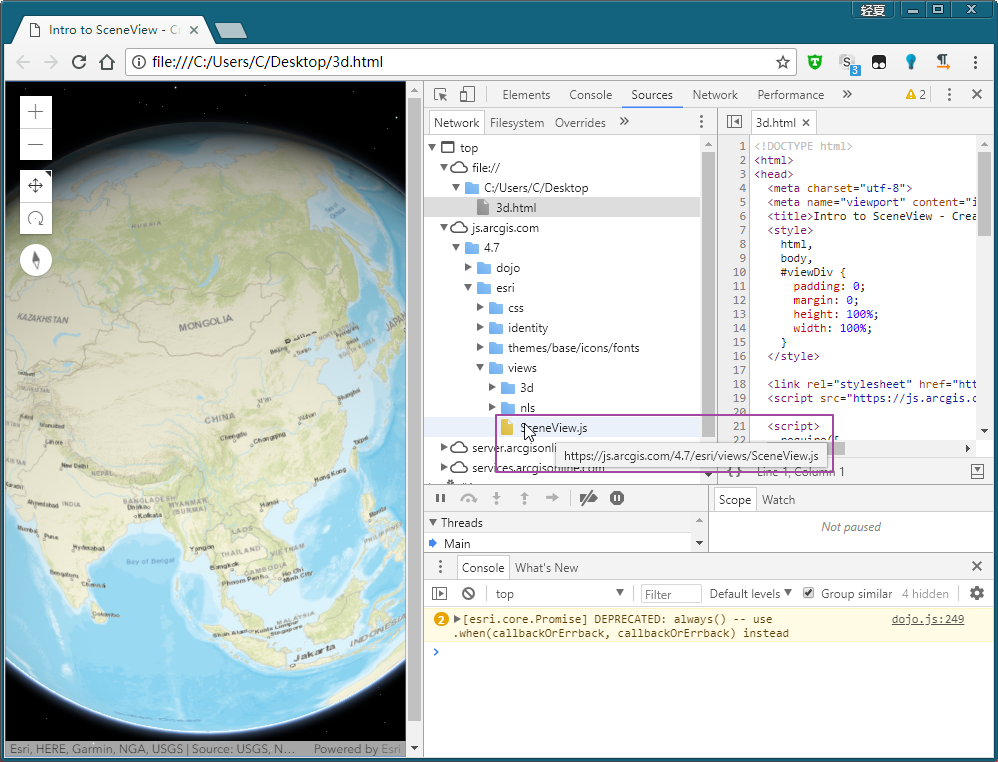The image size is (998, 762).
Task: Collapse the esri folder
Action: point(468,287)
